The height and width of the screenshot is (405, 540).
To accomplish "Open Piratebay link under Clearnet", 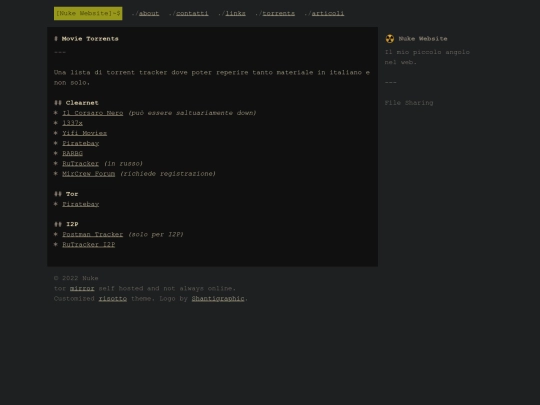I will pos(81,143).
